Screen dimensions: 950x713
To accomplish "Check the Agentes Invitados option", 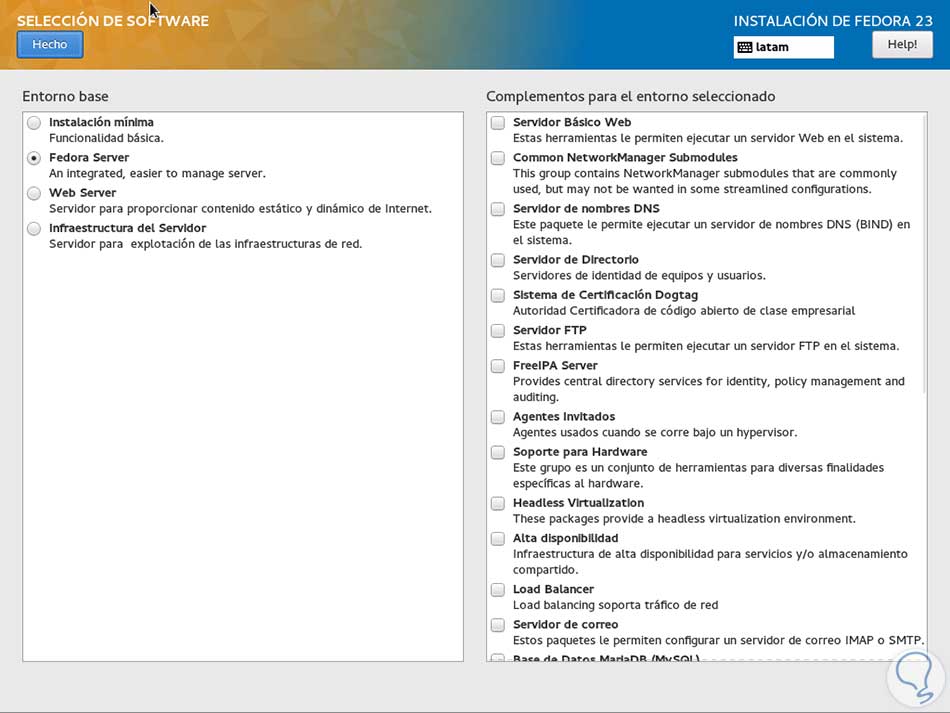I will (x=497, y=417).
